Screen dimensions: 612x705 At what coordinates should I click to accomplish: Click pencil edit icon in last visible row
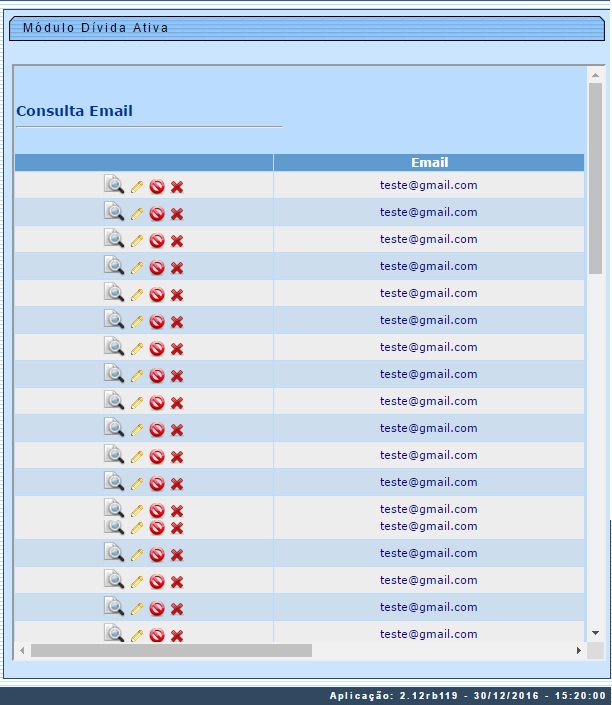(137, 635)
